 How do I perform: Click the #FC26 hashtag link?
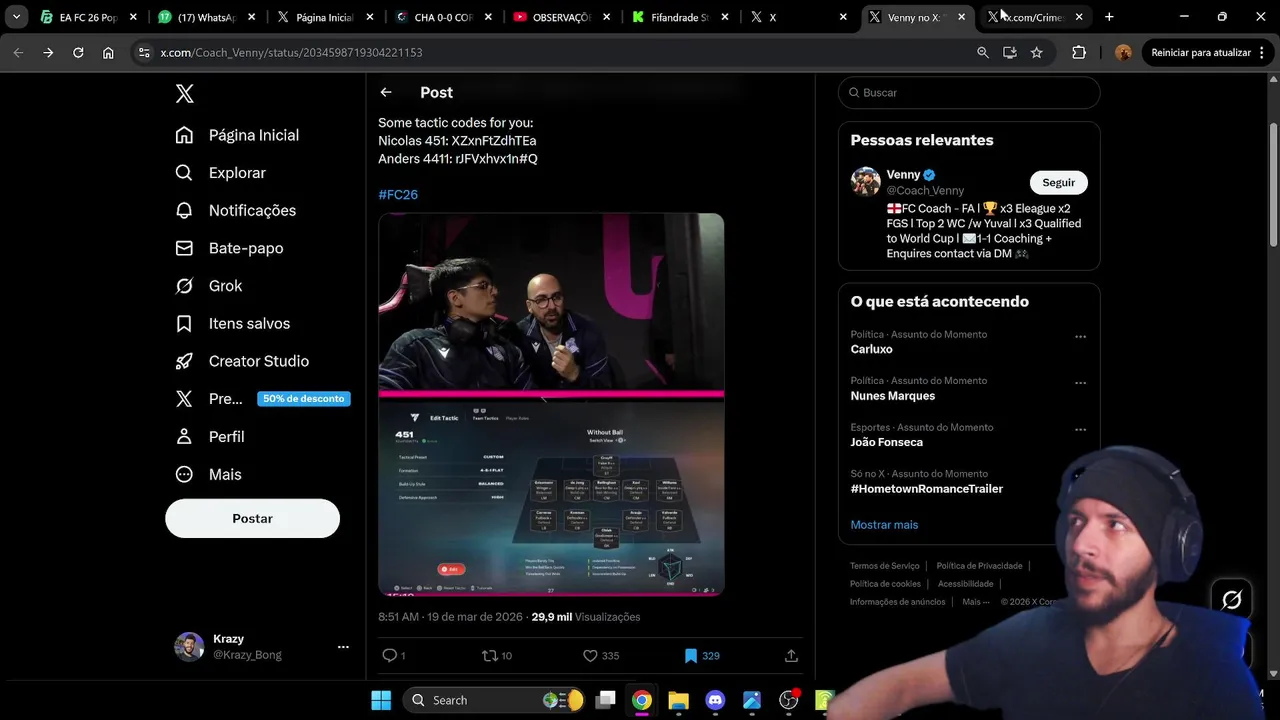tap(398, 195)
